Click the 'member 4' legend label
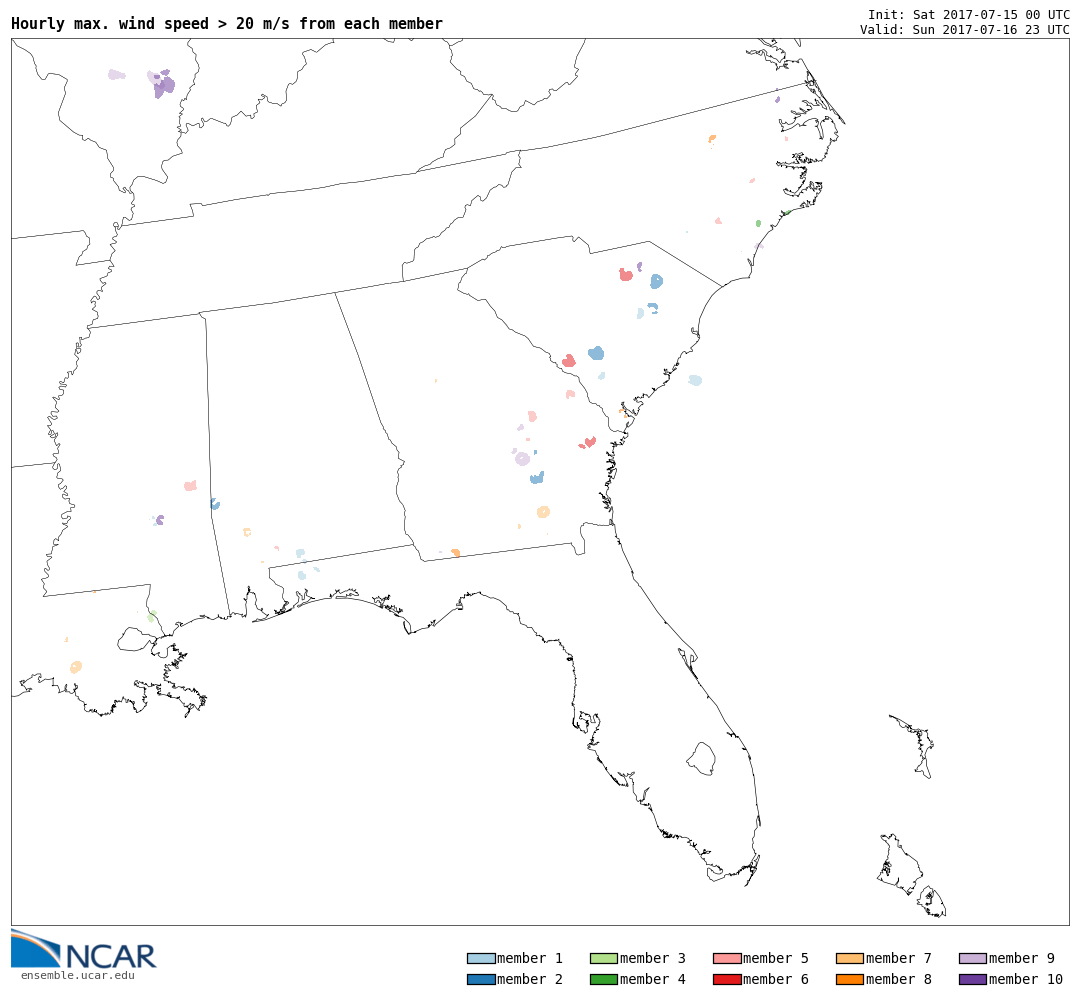 click(652, 979)
